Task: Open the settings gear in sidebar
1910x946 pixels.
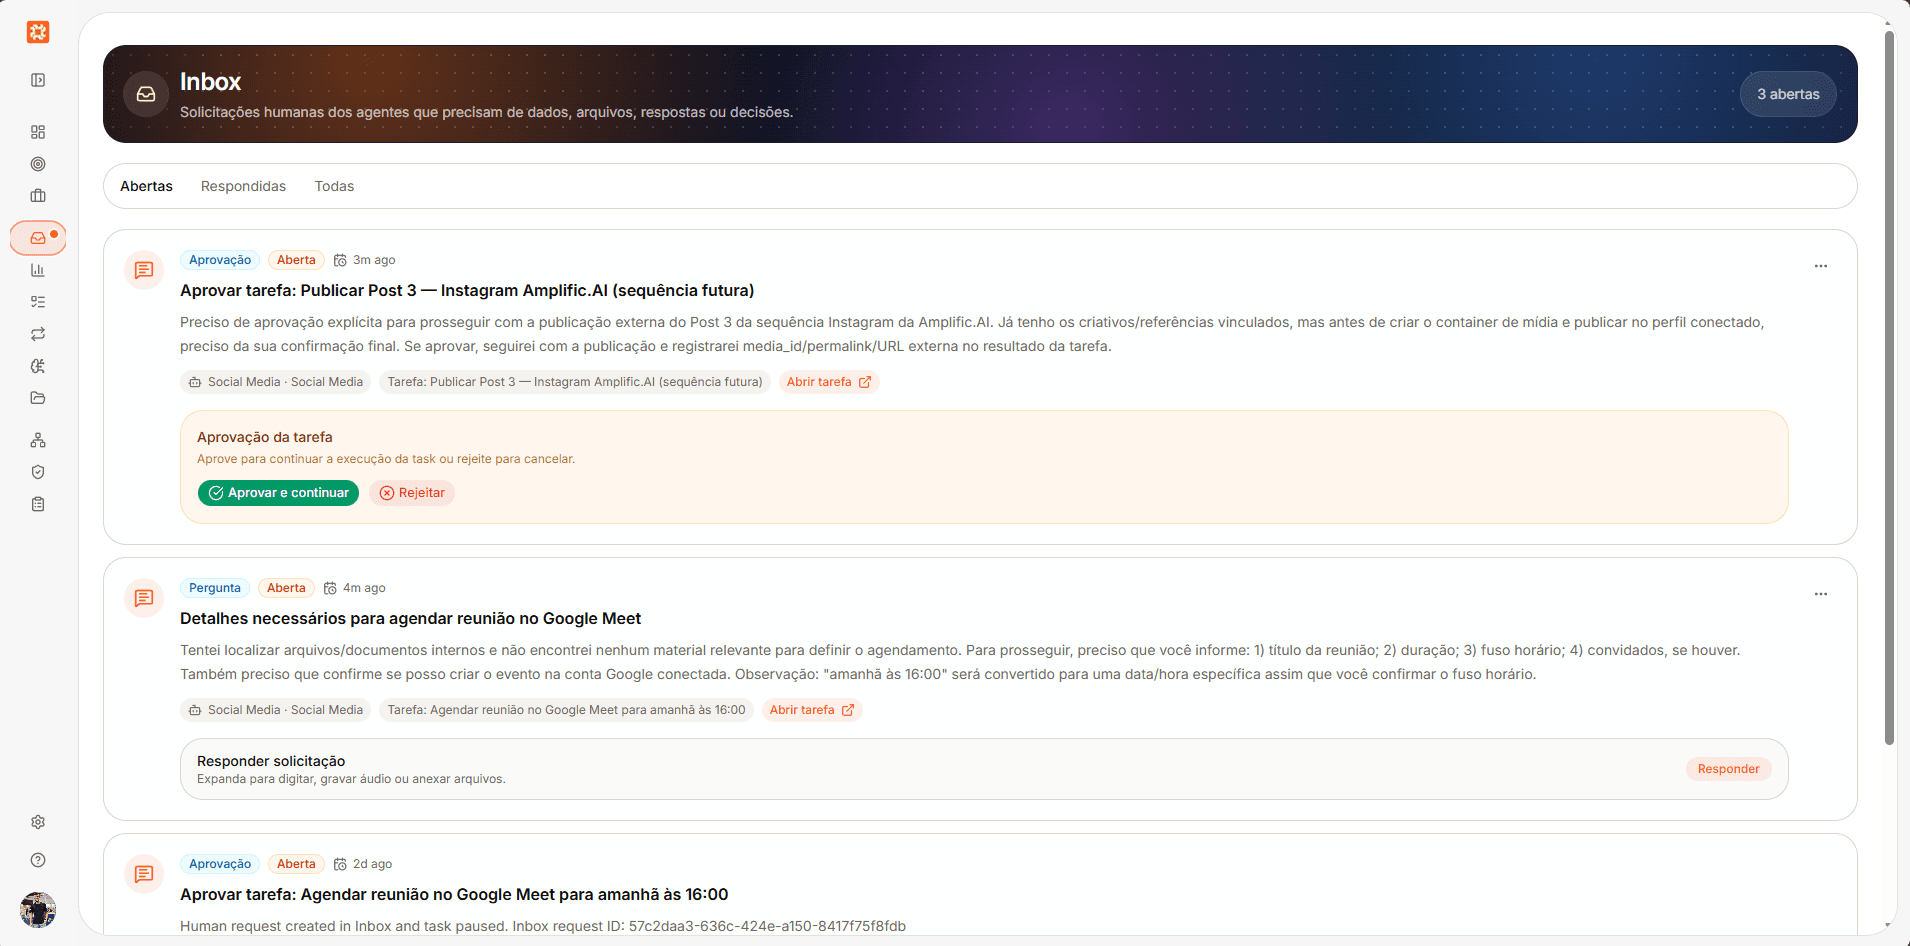Action: (38, 822)
